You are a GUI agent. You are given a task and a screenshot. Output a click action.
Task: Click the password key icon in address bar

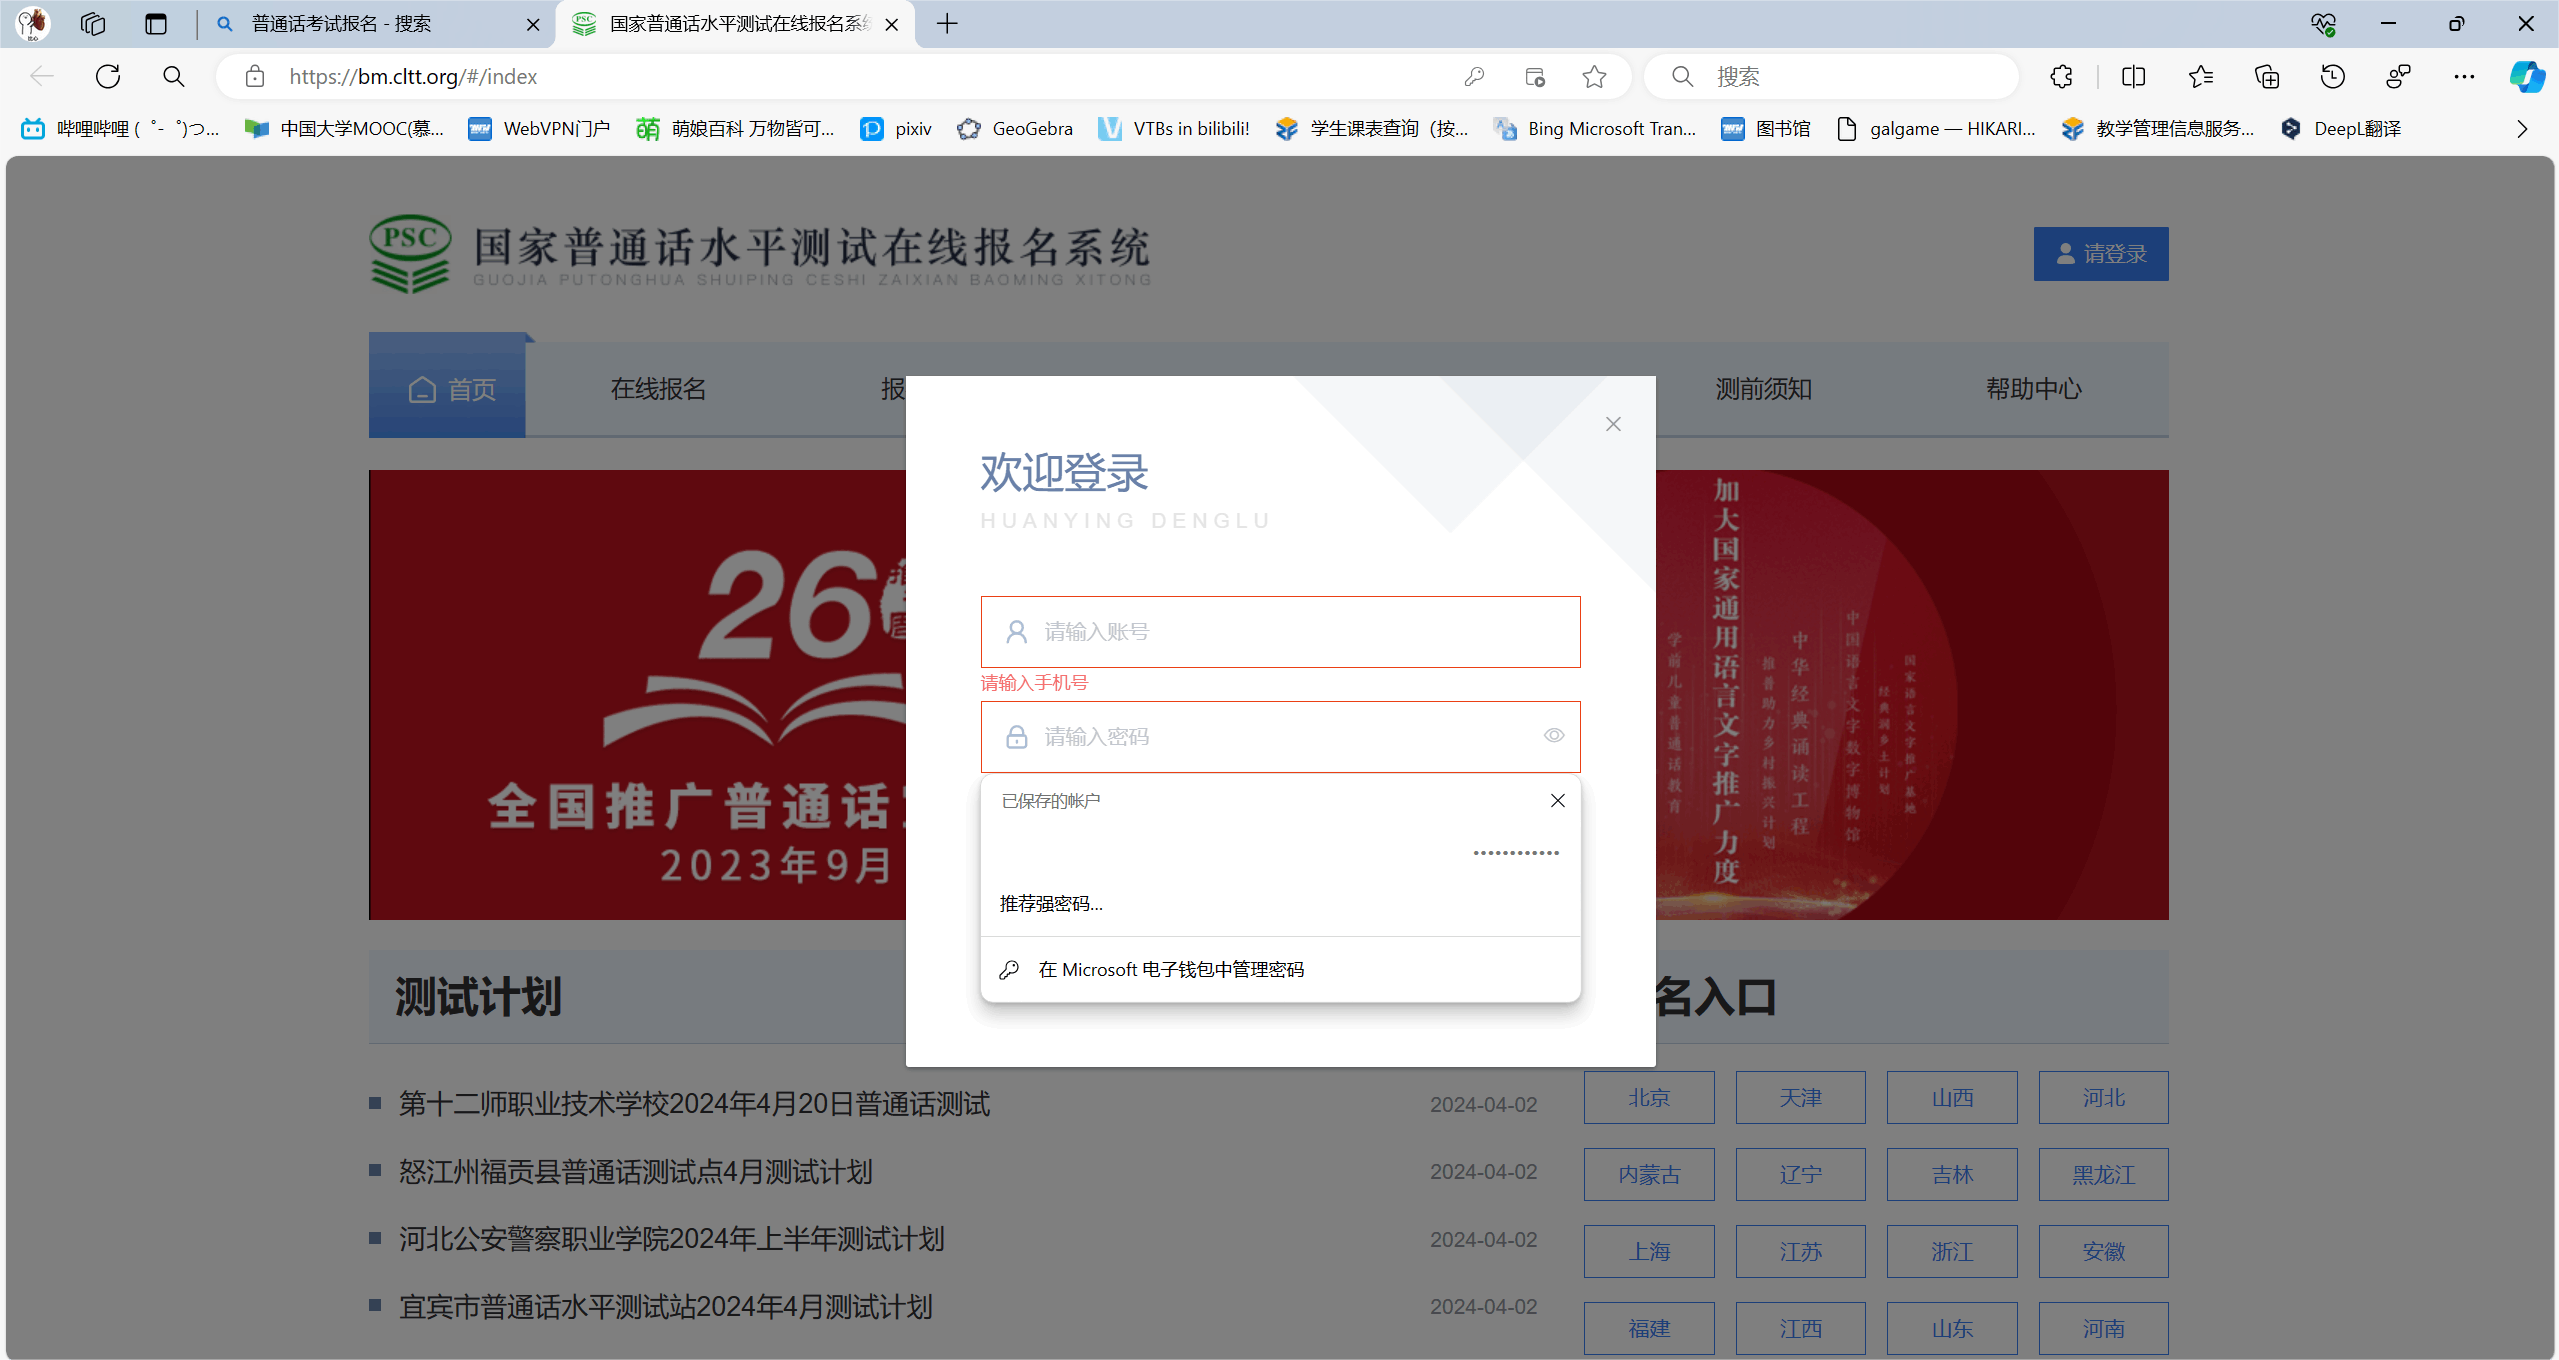[x=1474, y=77]
